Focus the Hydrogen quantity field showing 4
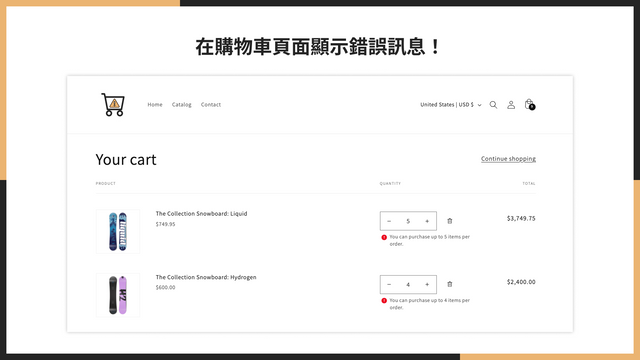Image resolution: width=640 pixels, height=360 pixels. pos(408,284)
